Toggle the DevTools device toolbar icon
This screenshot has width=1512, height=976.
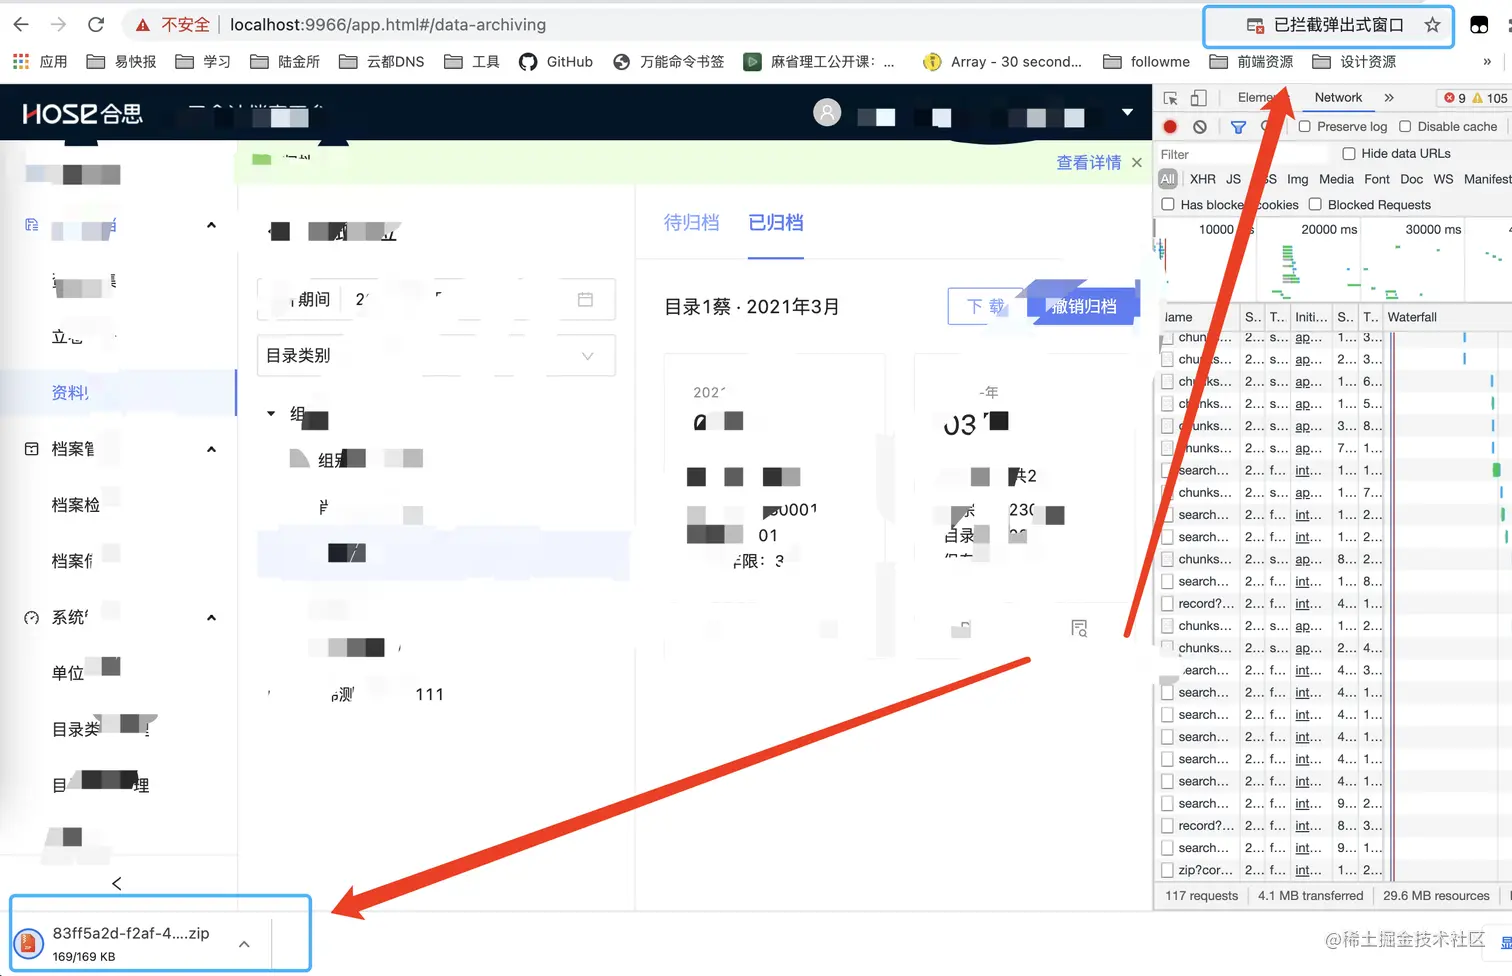point(1198,98)
